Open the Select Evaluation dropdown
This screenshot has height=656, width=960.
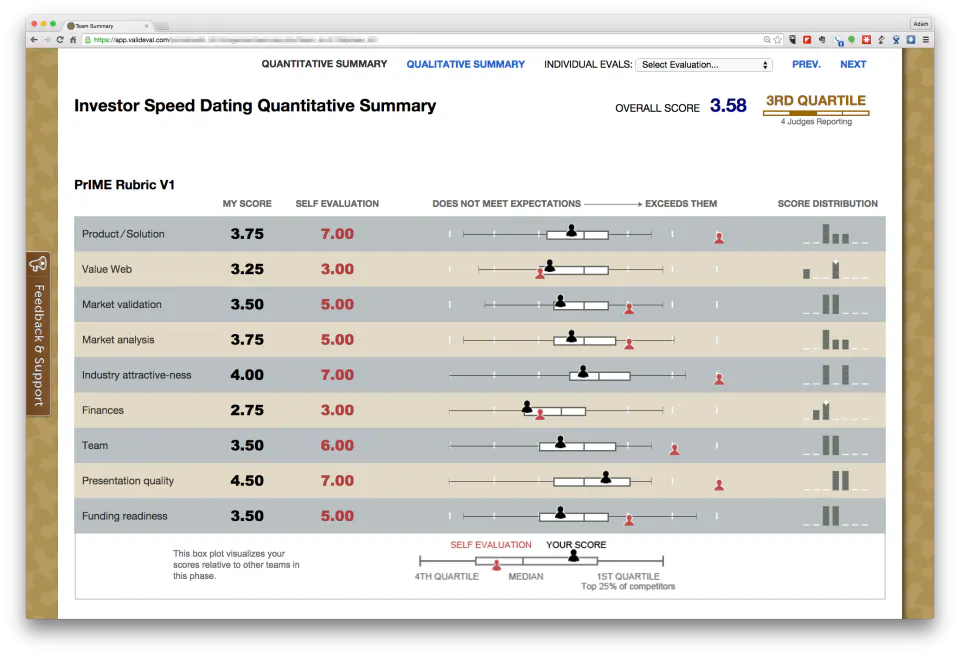(703, 65)
